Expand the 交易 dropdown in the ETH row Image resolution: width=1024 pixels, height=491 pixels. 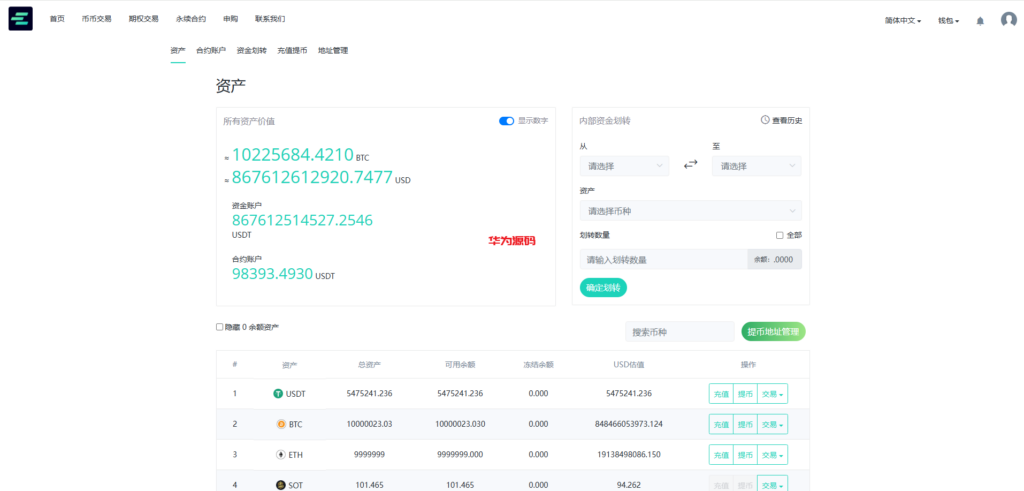[773, 455]
